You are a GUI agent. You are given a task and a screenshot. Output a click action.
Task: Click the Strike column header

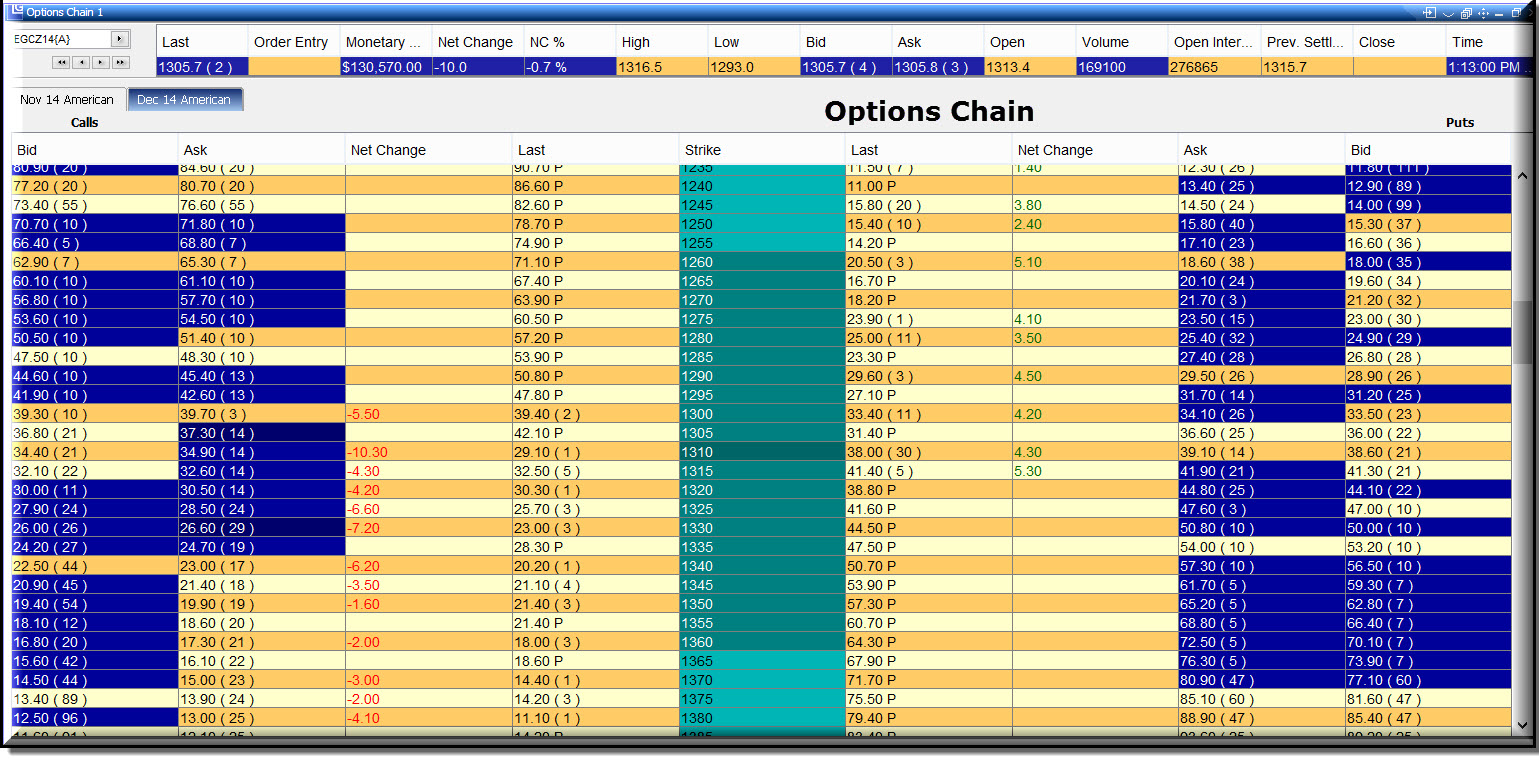click(762, 150)
